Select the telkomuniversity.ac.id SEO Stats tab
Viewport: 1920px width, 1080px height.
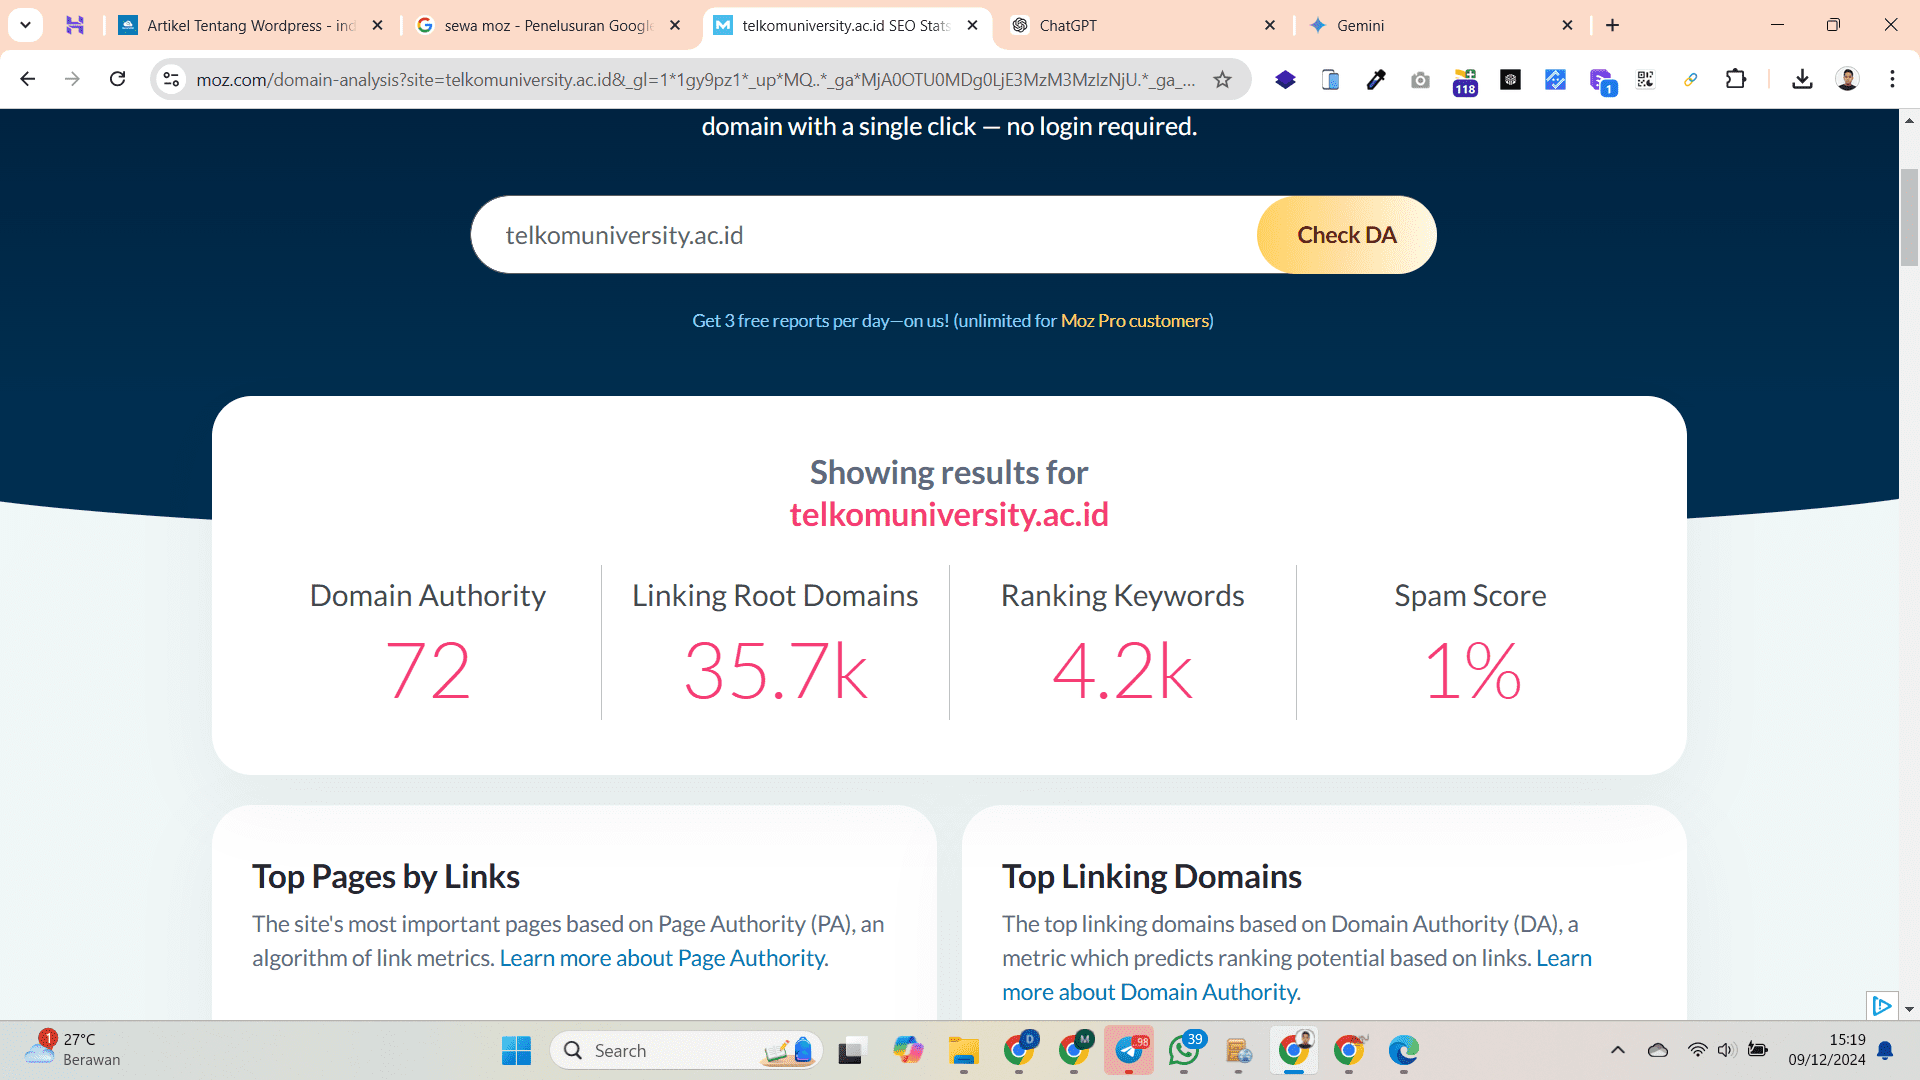click(845, 25)
